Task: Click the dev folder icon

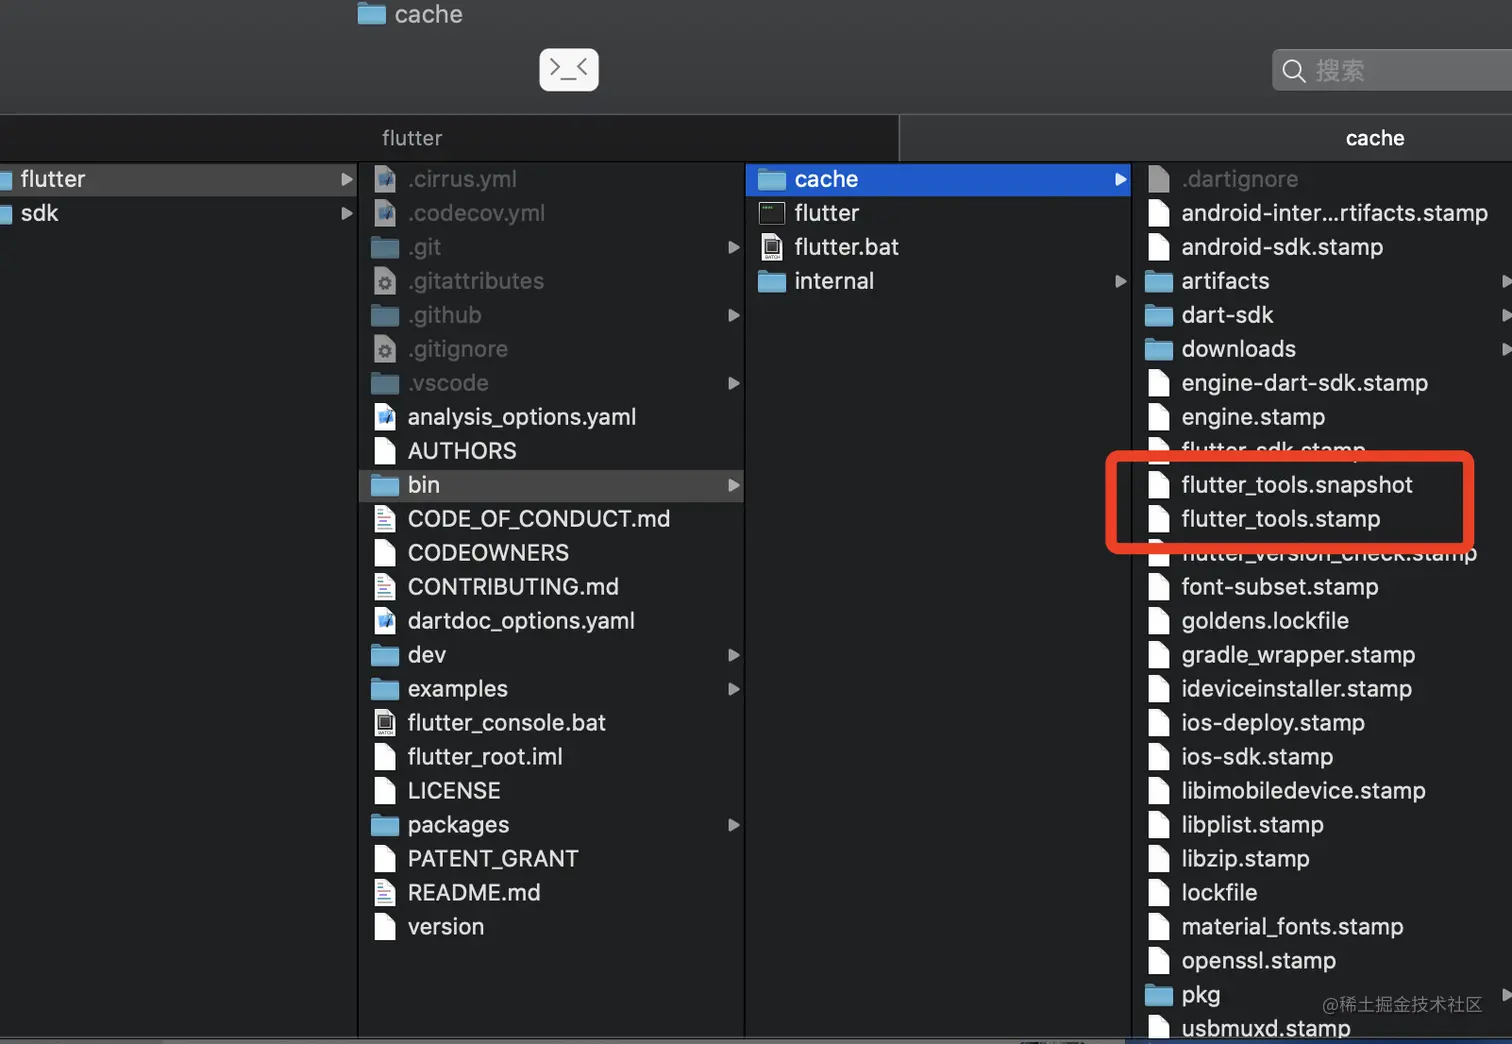Action: click(x=385, y=655)
